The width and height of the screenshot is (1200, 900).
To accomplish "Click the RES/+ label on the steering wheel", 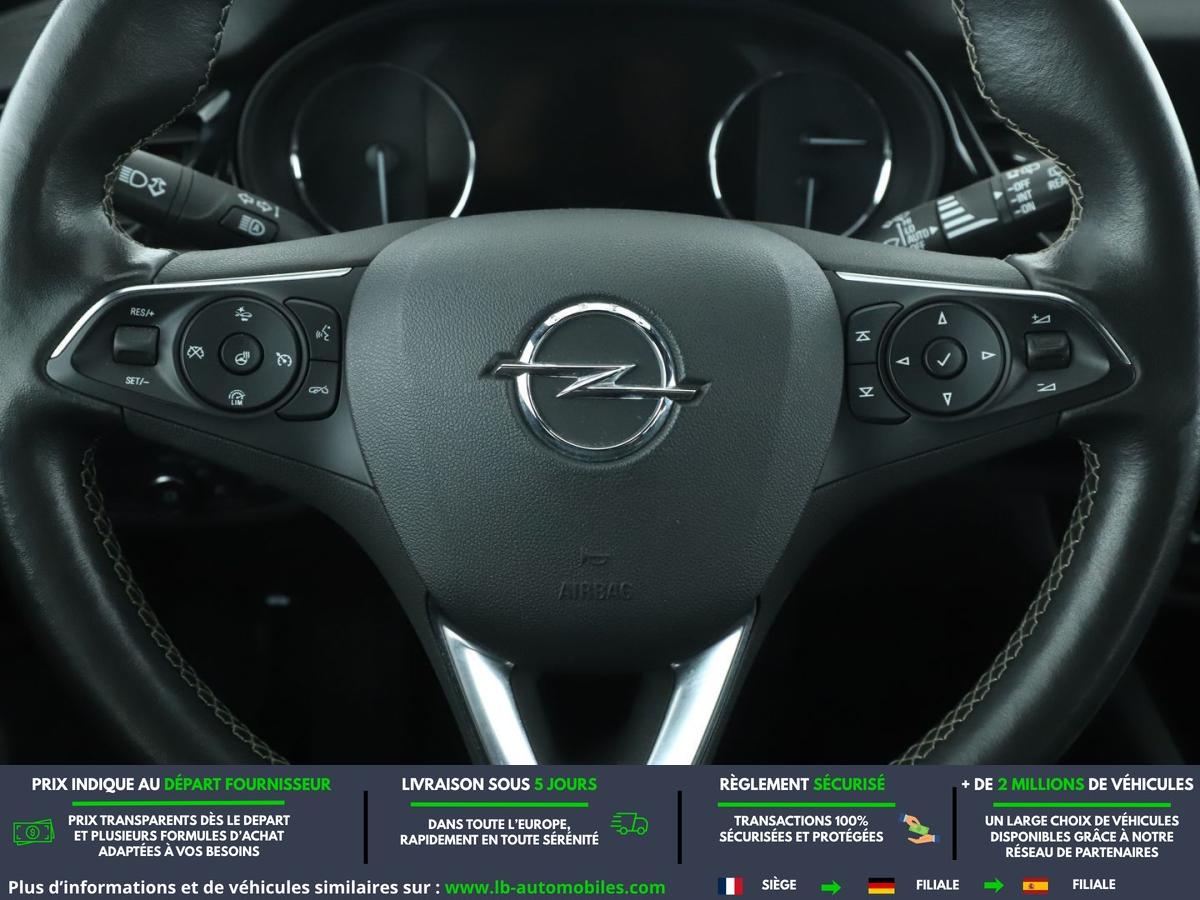I will (x=142, y=312).
